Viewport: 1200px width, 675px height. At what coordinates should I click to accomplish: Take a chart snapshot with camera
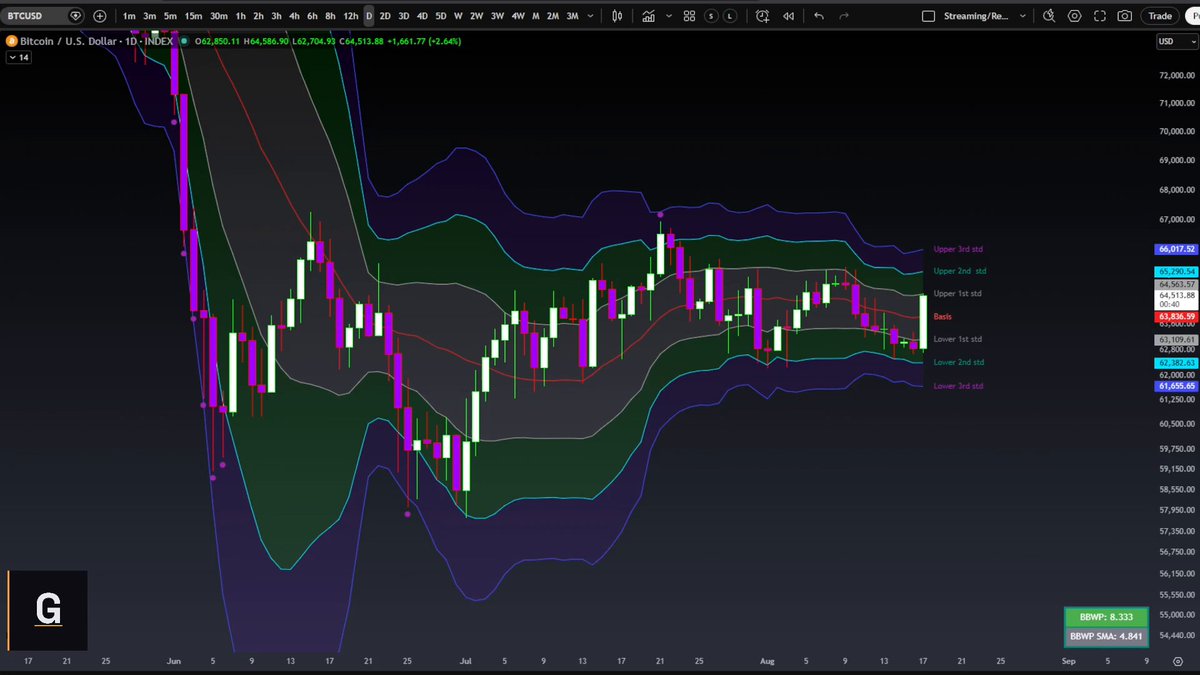pos(1125,16)
